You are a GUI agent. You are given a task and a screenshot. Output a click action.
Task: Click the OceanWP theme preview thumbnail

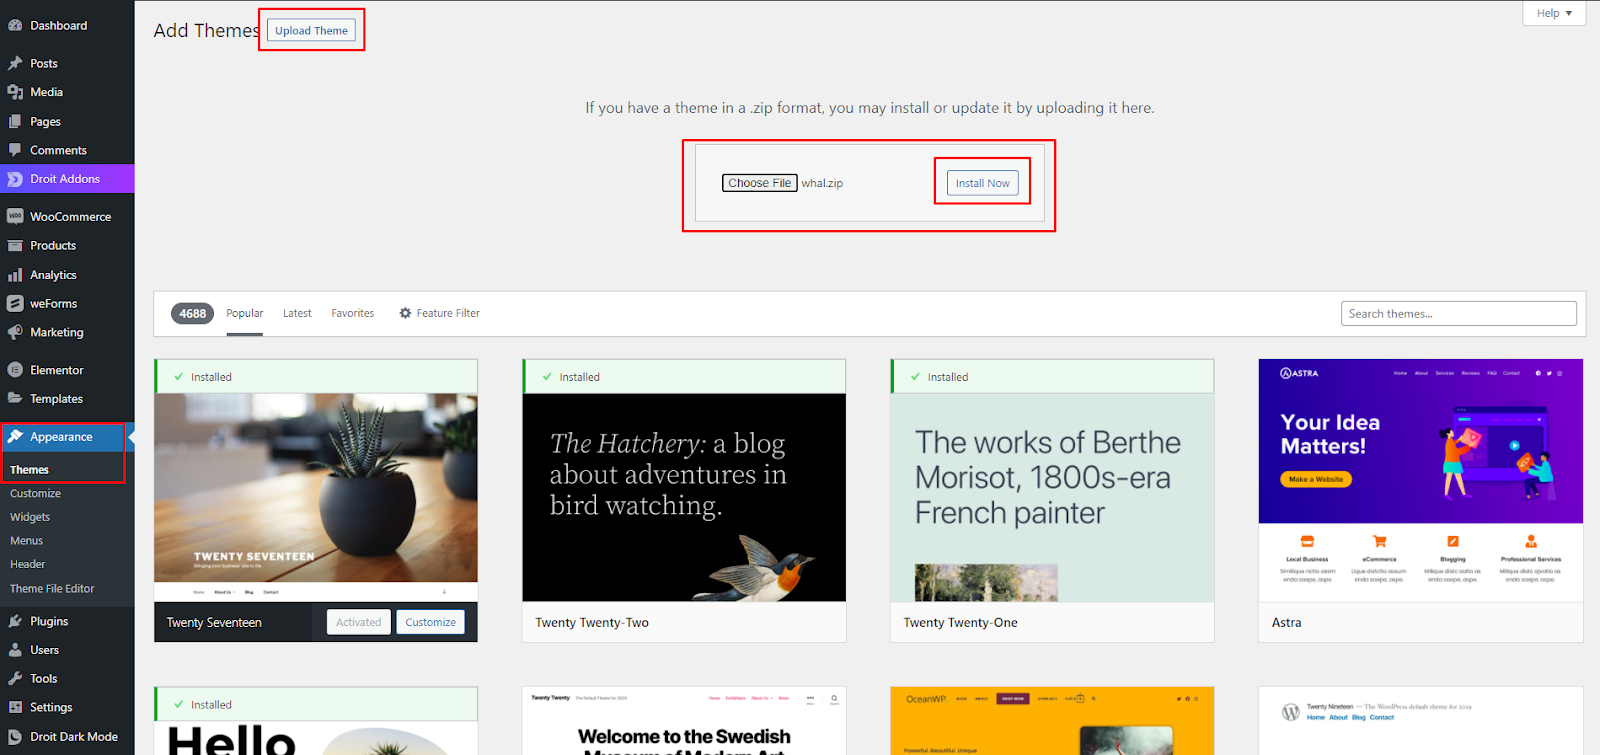tap(1052, 721)
